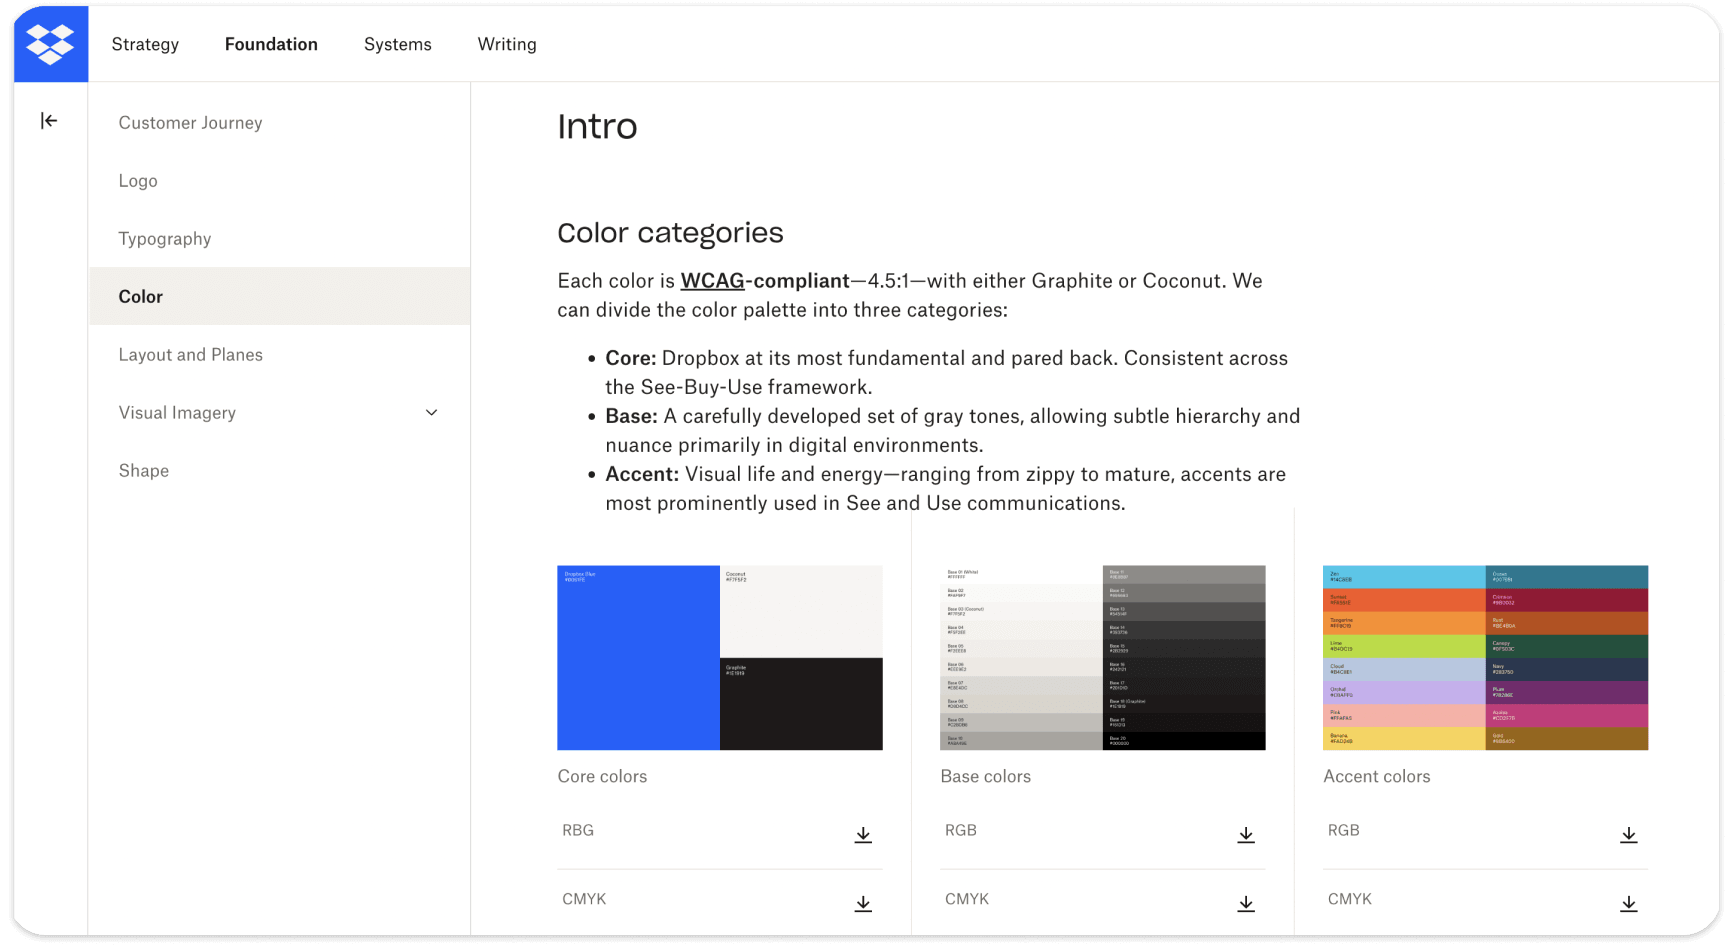
Task: Click the RBG label under Core colors
Action: 578,831
